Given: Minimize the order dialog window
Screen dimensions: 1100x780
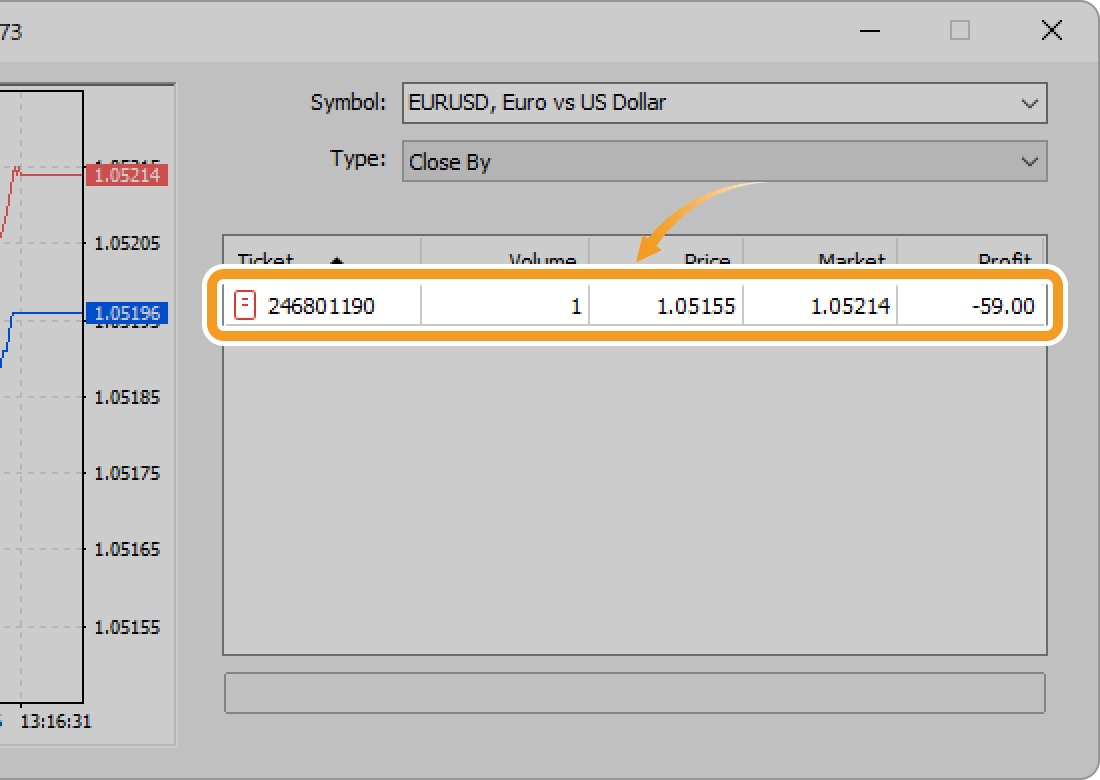Looking at the screenshot, I should tap(872, 31).
